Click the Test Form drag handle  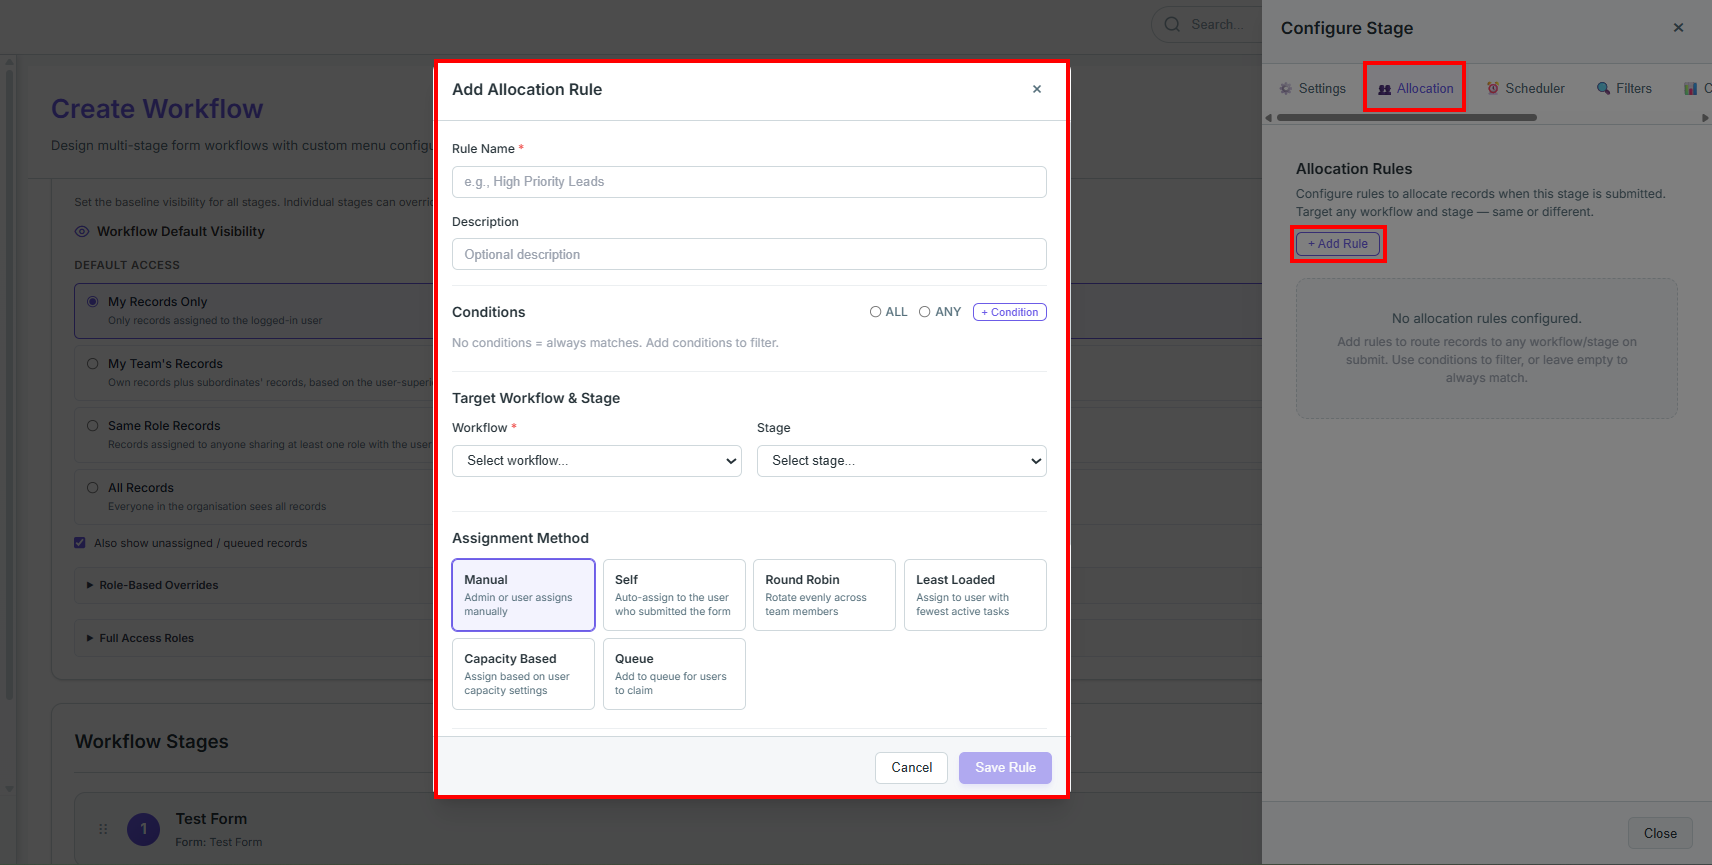click(103, 829)
